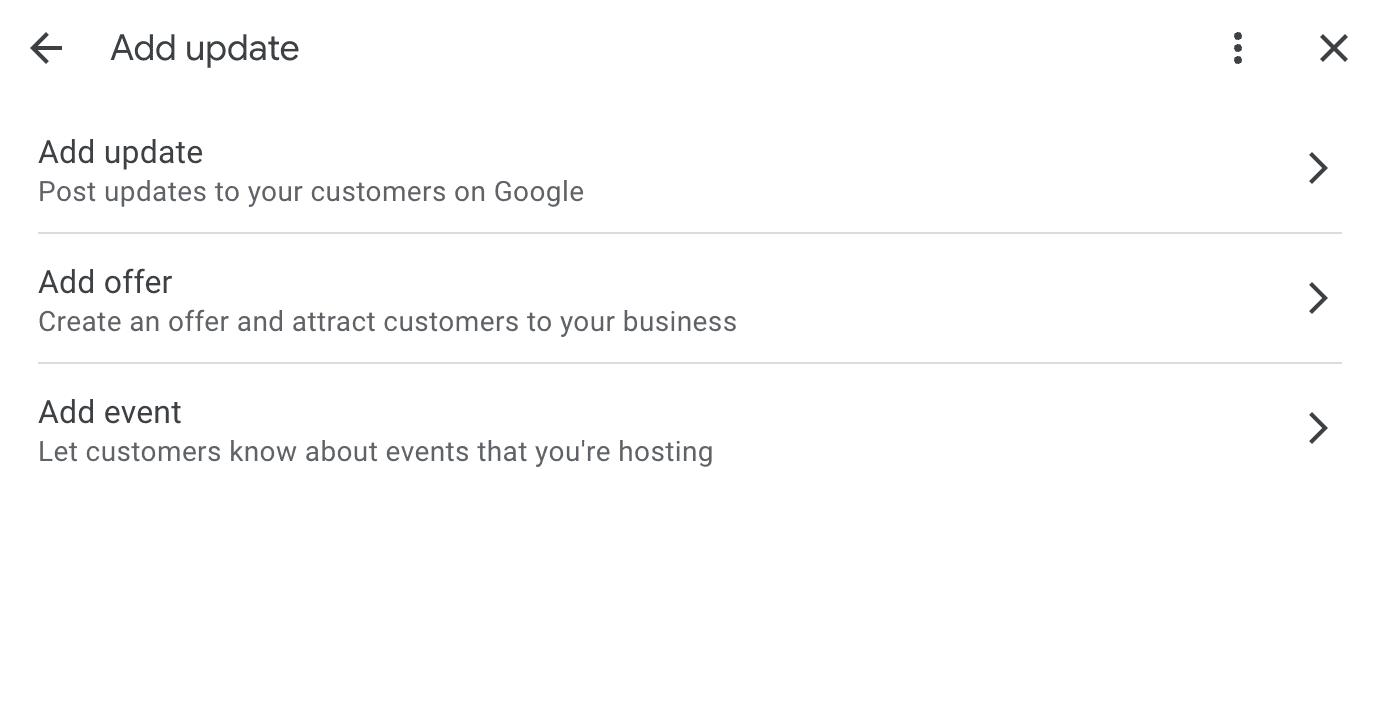The image size is (1380, 704).
Task: Open the three-dot more options menu
Action: (x=1238, y=48)
